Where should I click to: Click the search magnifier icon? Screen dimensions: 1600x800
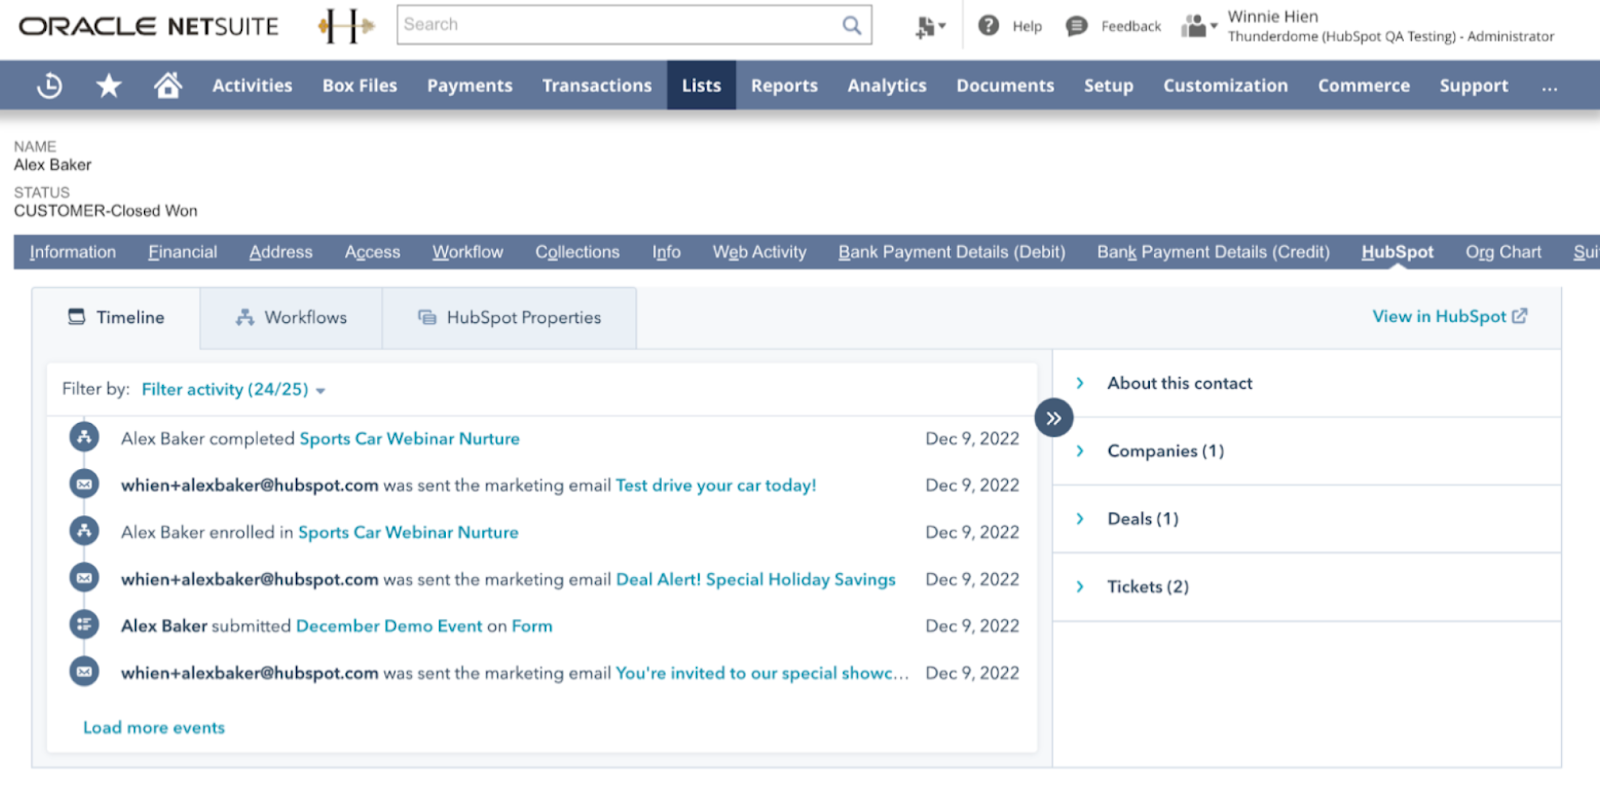click(852, 25)
